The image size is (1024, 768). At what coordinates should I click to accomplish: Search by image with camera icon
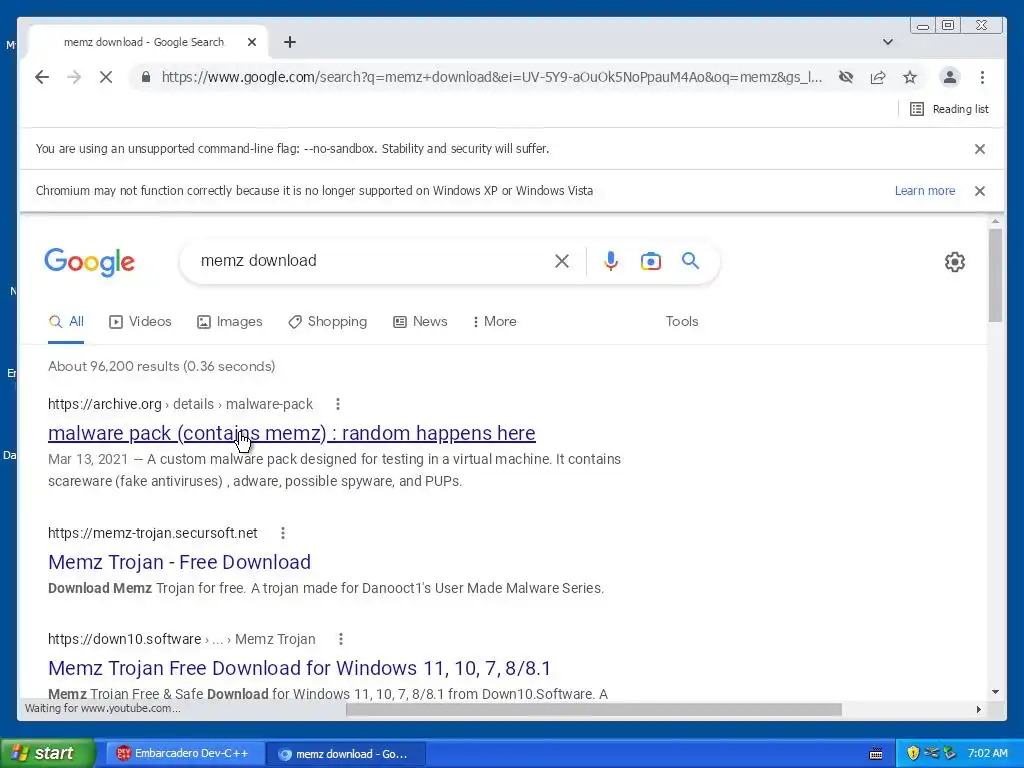pos(650,261)
